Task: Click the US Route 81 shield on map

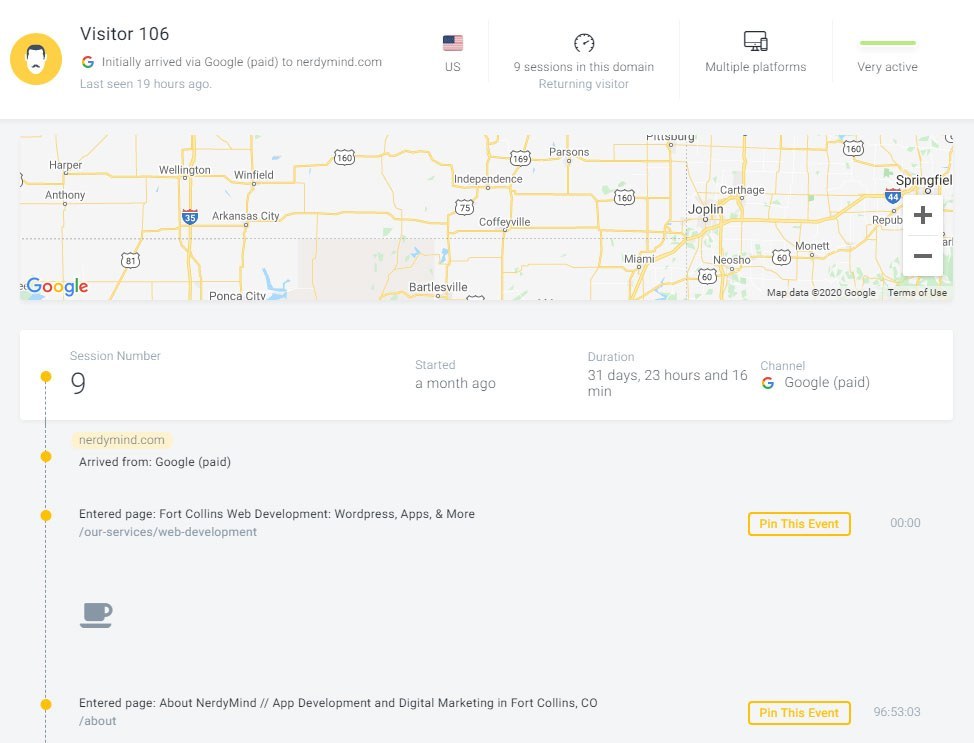Action: click(130, 260)
